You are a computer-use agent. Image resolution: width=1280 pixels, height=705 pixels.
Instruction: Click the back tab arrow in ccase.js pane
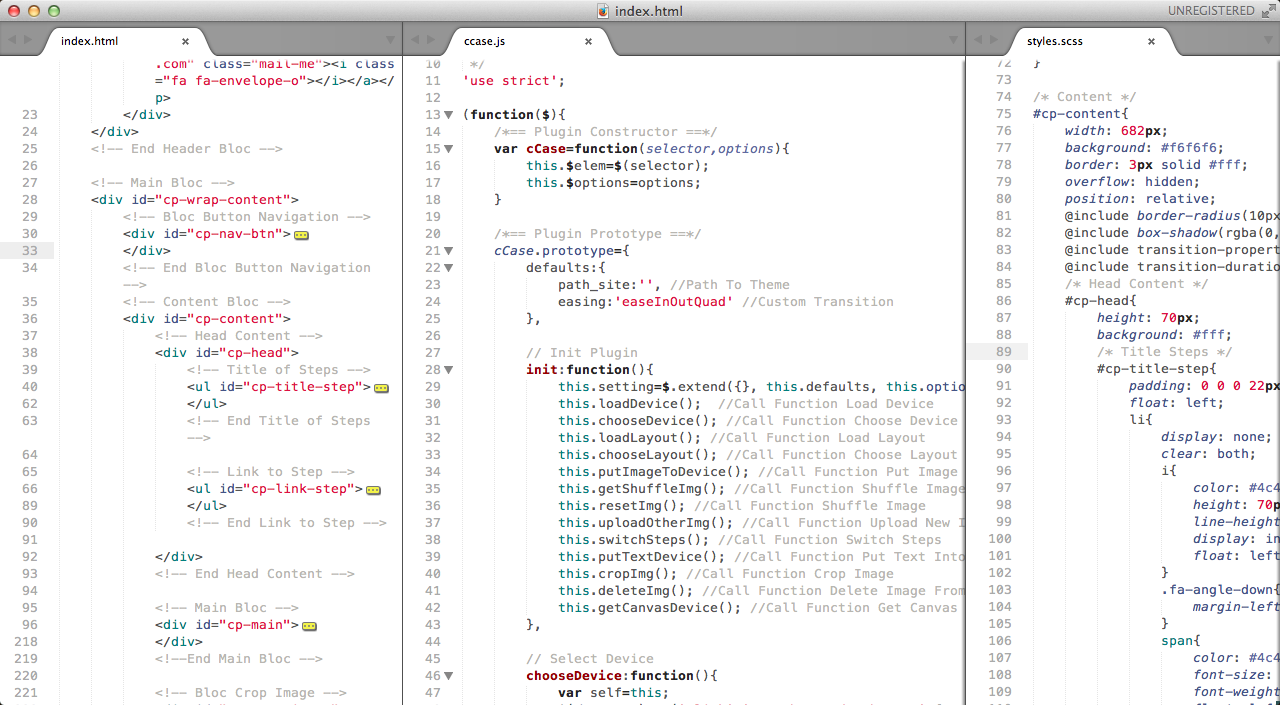click(417, 41)
